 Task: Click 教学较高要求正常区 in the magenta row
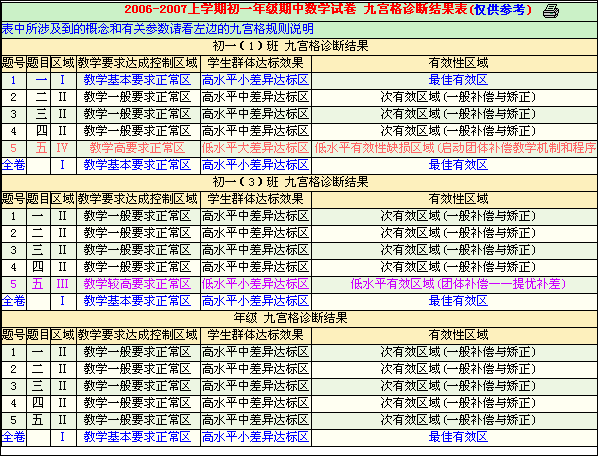[x=137, y=284]
